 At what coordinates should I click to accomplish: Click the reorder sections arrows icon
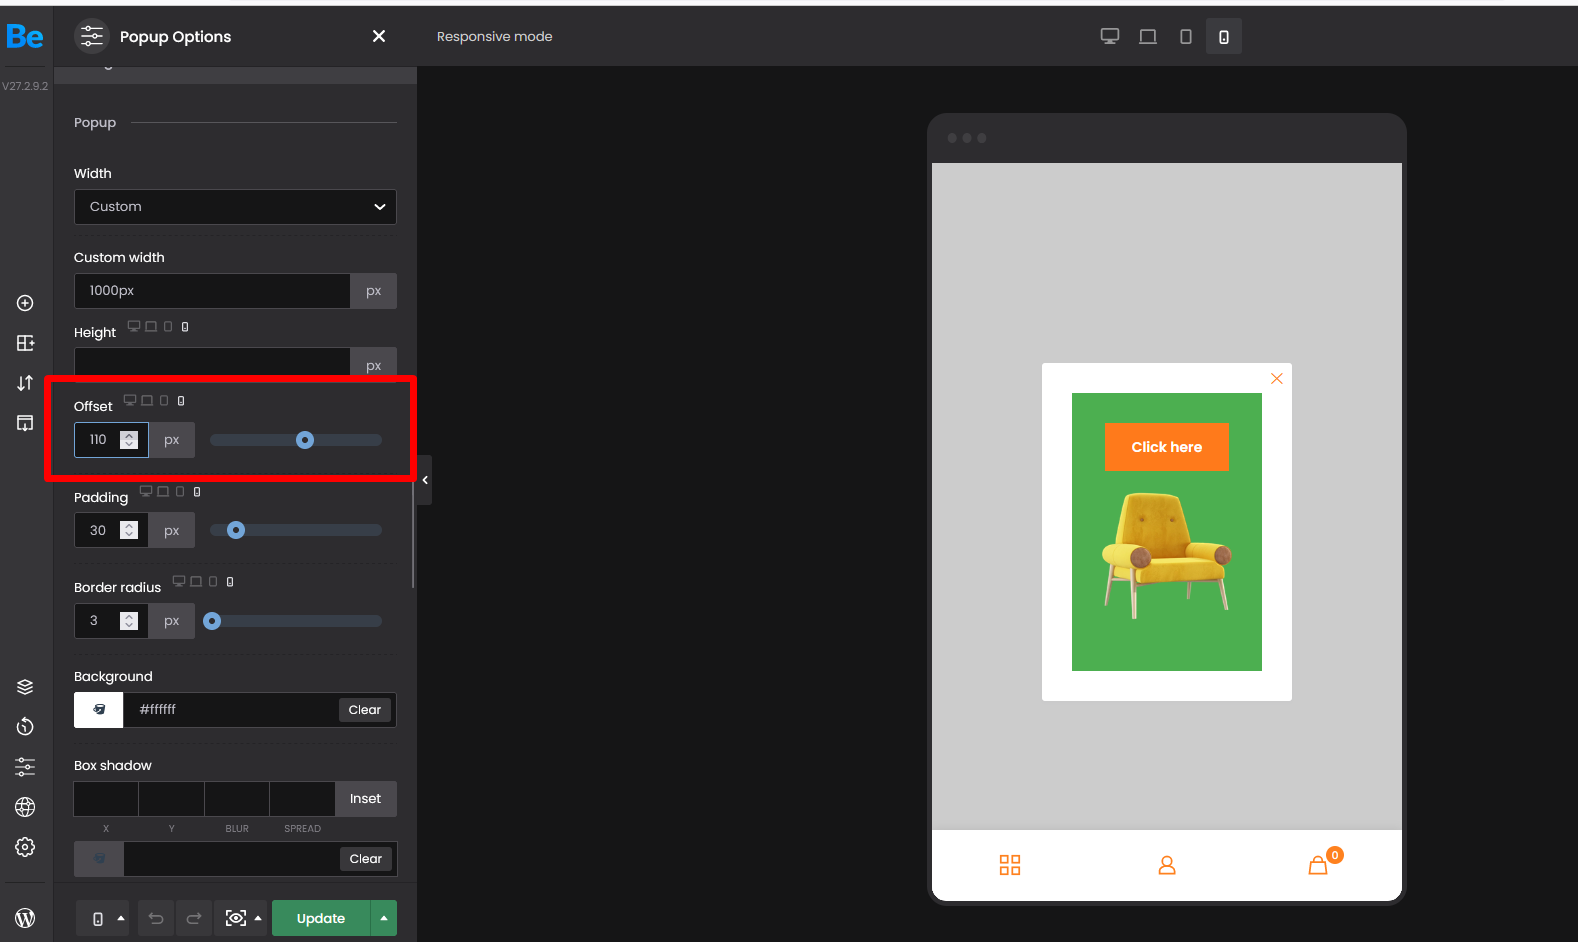pos(25,383)
